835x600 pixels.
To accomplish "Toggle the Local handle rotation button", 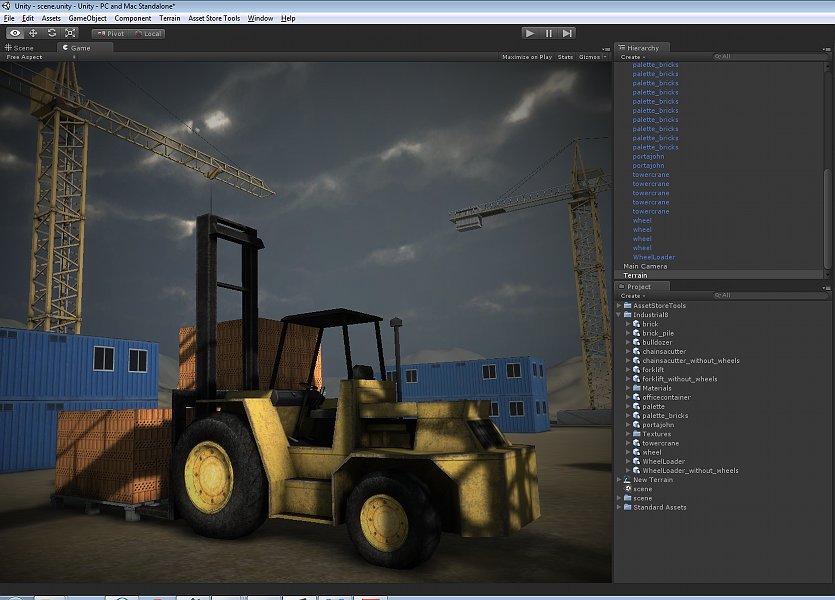I will pos(148,34).
